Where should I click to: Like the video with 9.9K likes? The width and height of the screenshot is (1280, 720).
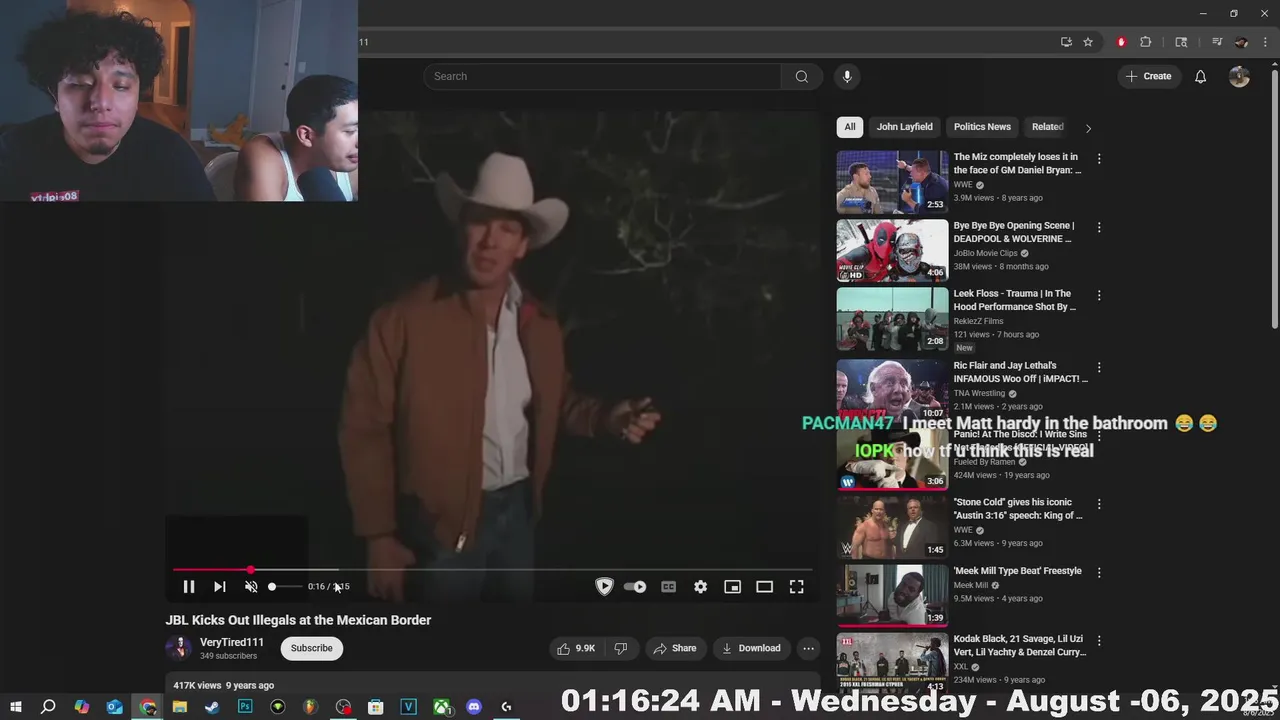point(576,648)
